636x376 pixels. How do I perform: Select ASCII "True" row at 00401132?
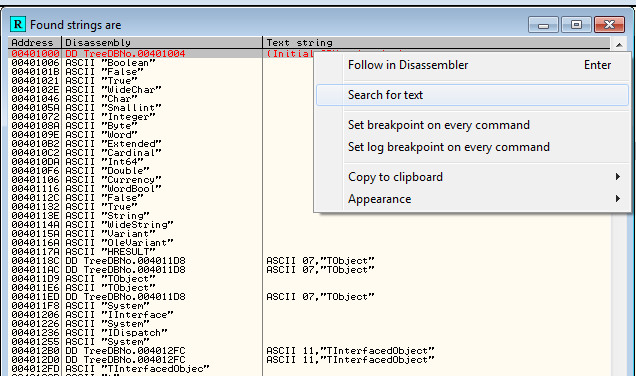161,206
